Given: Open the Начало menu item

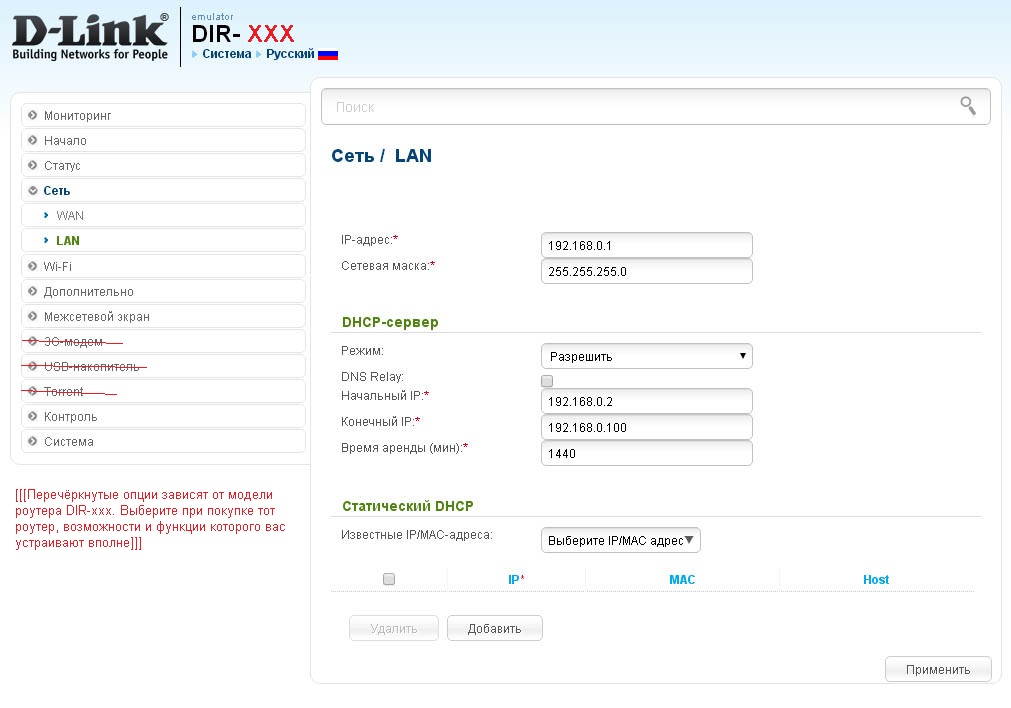Looking at the screenshot, I should tap(163, 140).
